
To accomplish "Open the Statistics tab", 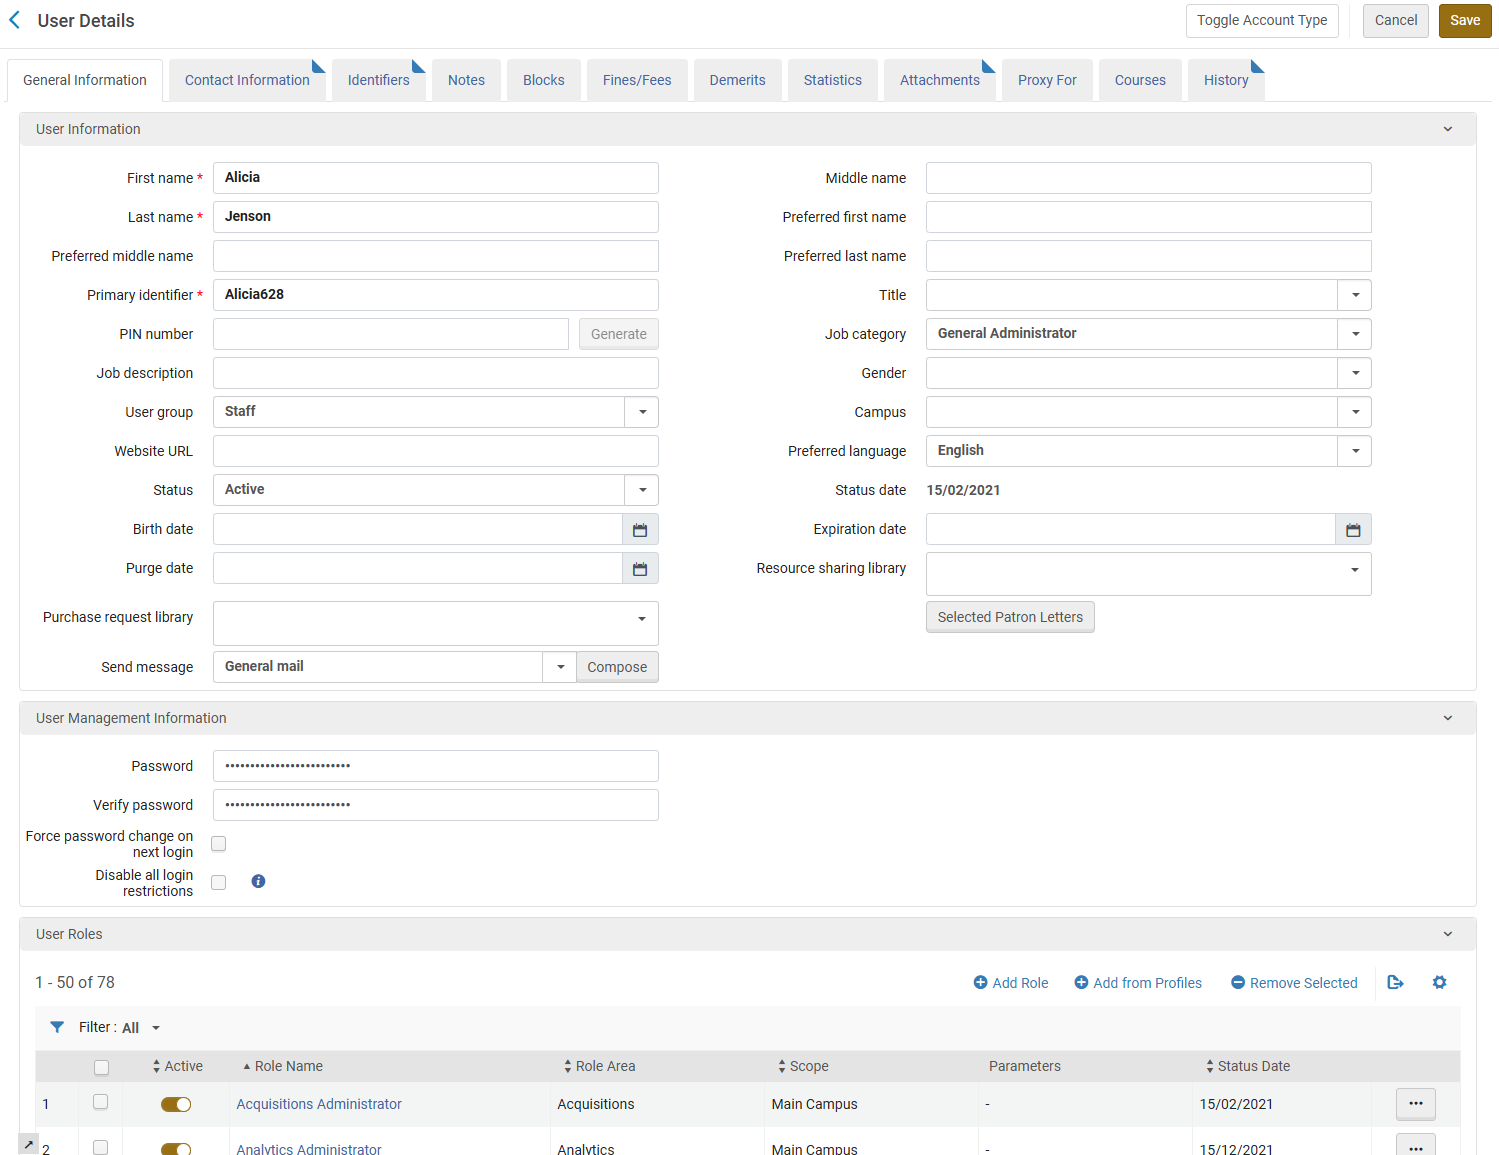I will pyautogui.click(x=833, y=80).
